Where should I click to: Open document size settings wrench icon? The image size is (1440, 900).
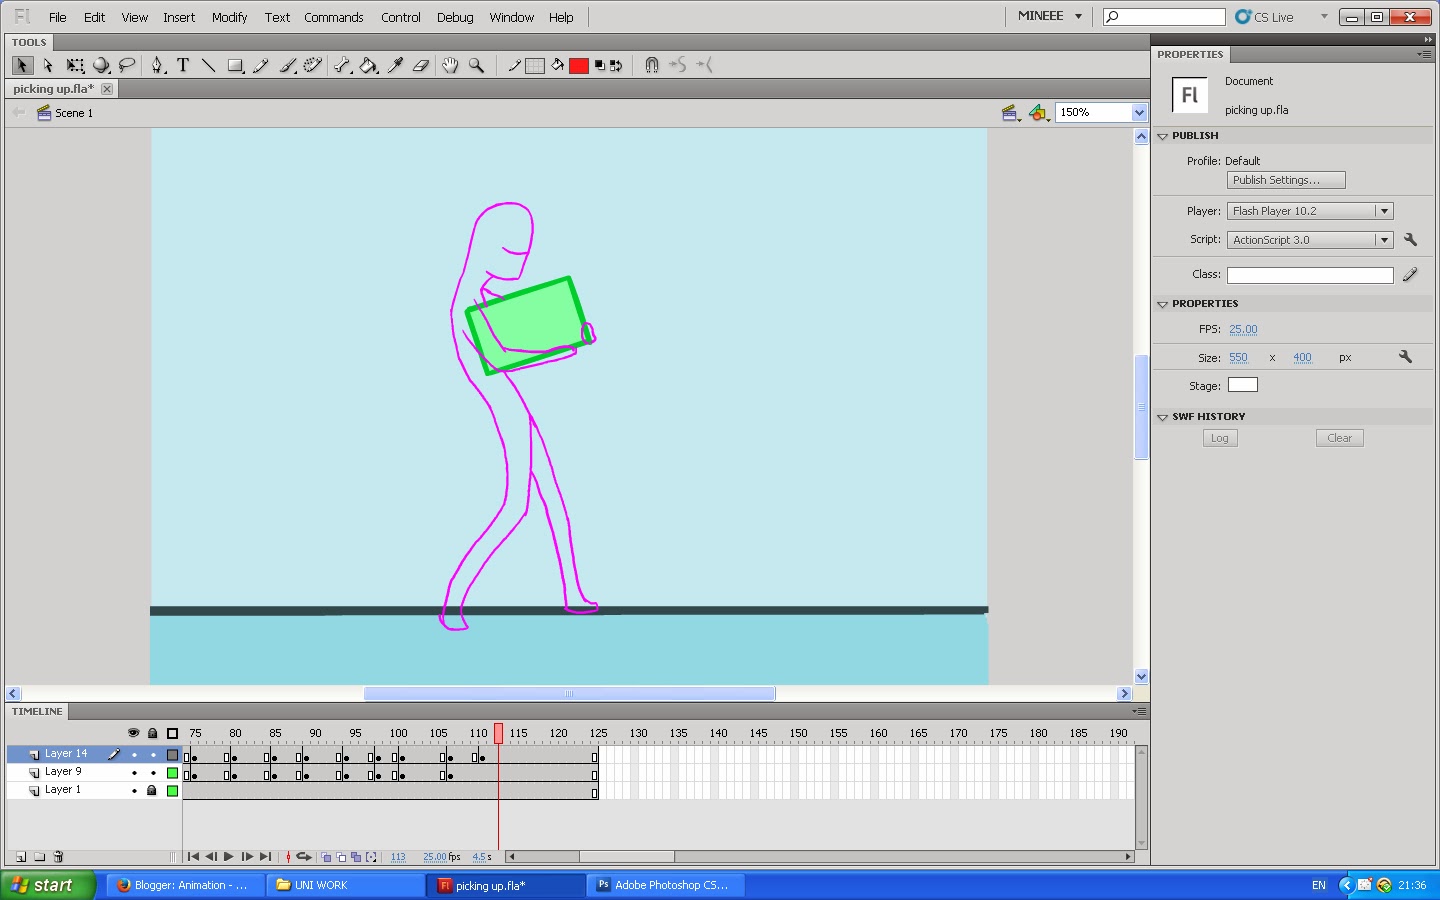(1405, 357)
